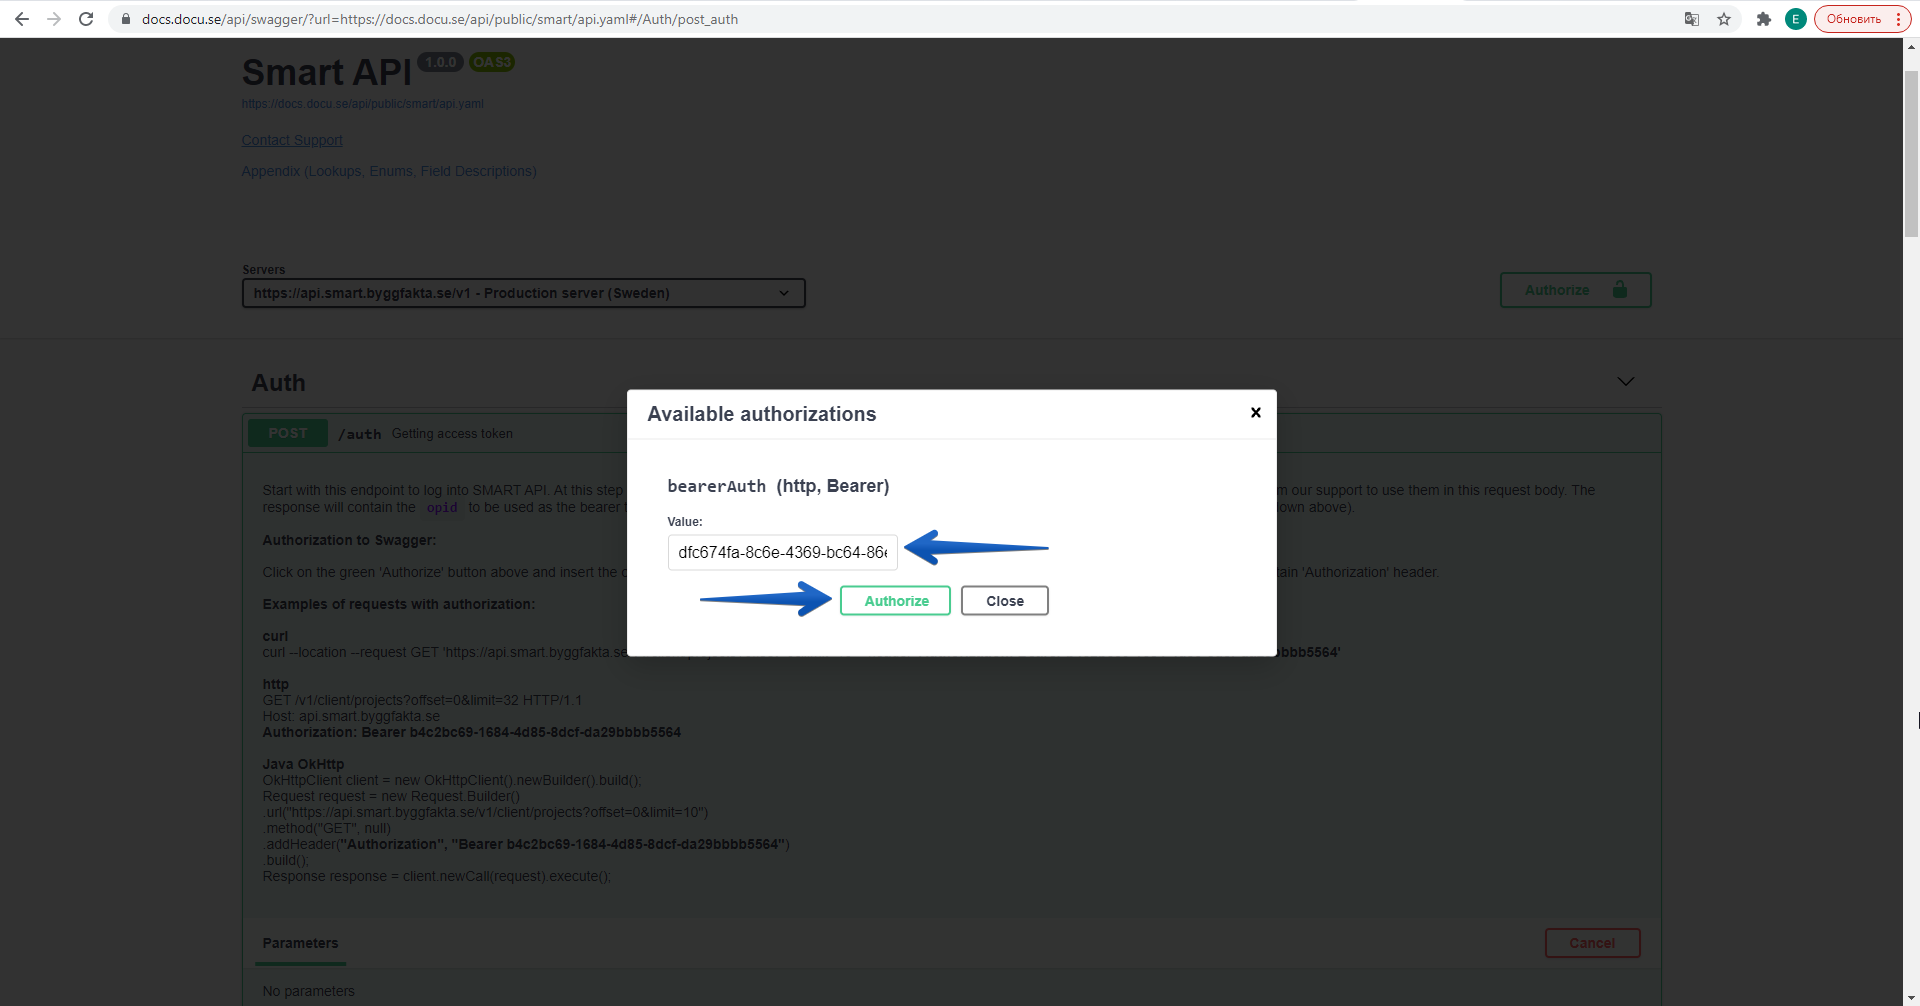Screen dimensions: 1920x1006
Task: Click the profile avatar labeled E
Action: [x=1795, y=19]
